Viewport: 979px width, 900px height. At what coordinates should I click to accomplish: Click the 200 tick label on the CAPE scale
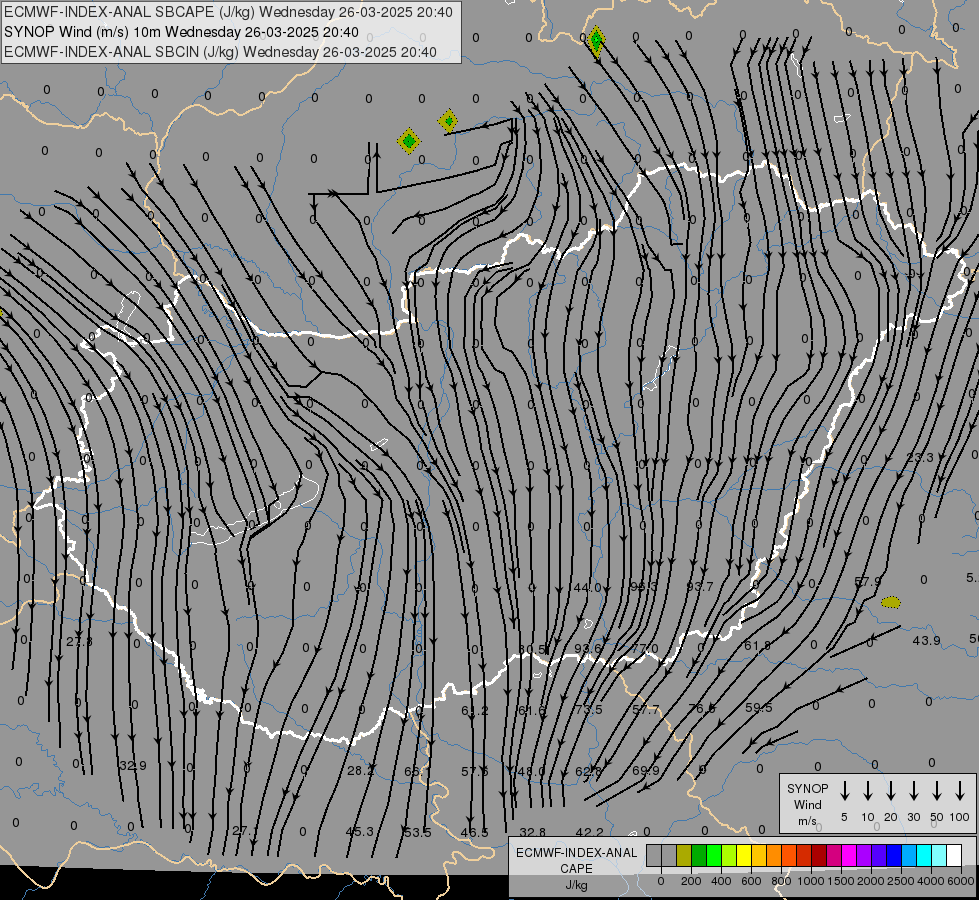pos(691,881)
